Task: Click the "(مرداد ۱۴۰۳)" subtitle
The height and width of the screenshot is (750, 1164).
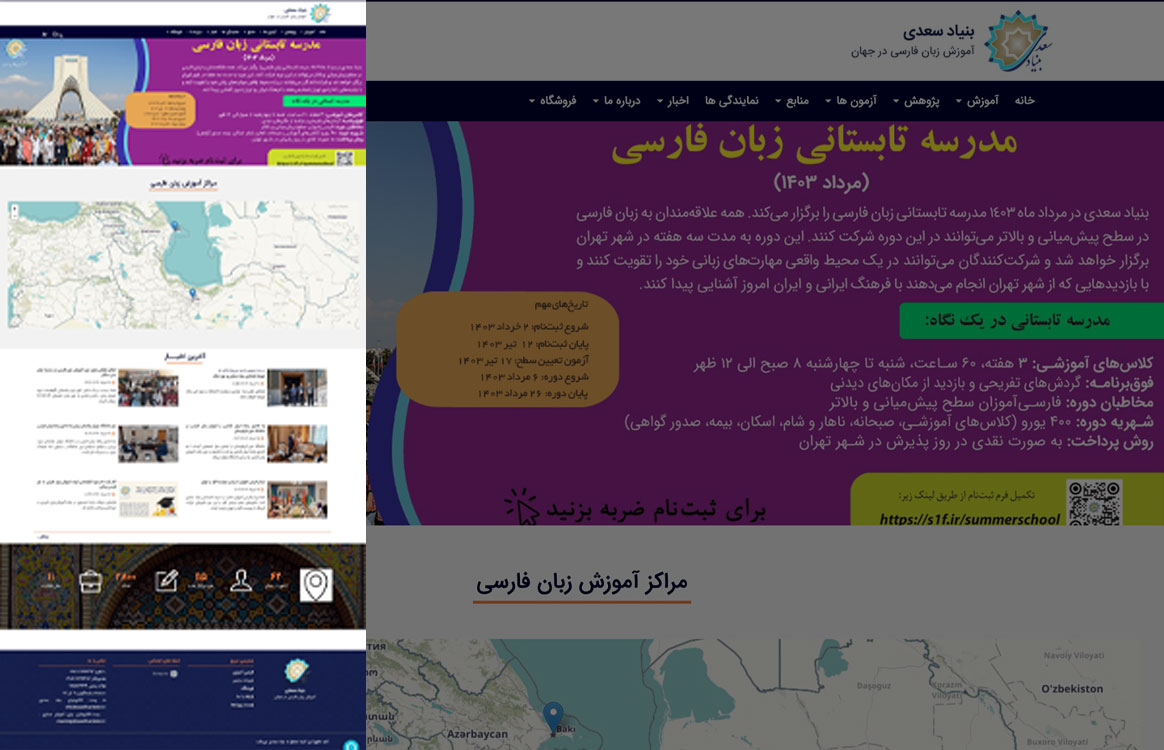Action: pyautogui.click(x=821, y=181)
